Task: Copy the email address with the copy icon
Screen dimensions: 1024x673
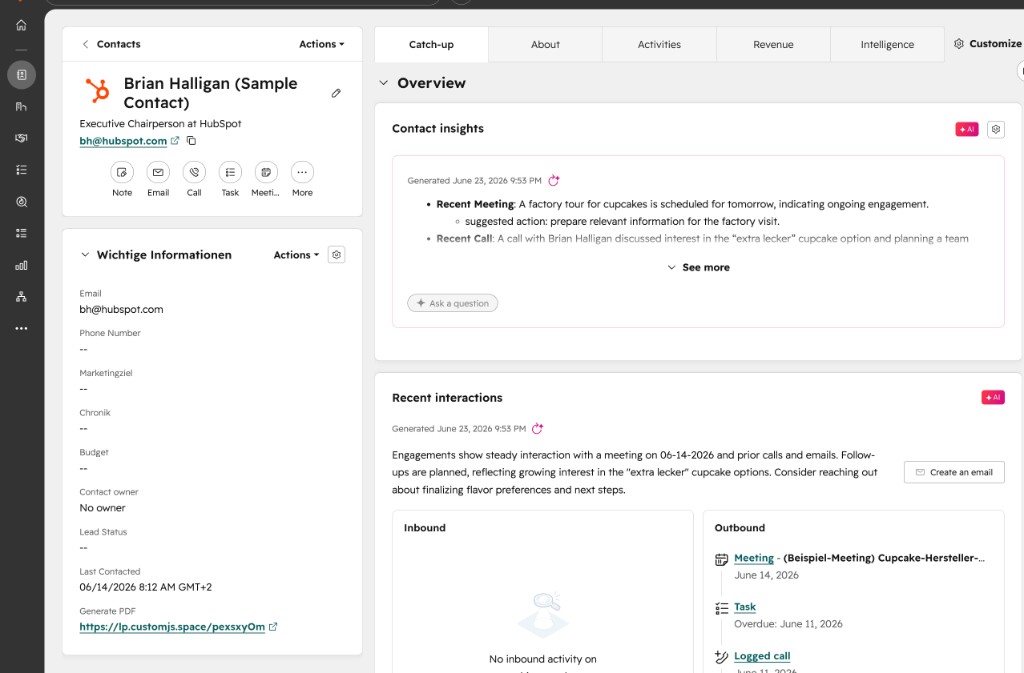Action: coord(191,140)
